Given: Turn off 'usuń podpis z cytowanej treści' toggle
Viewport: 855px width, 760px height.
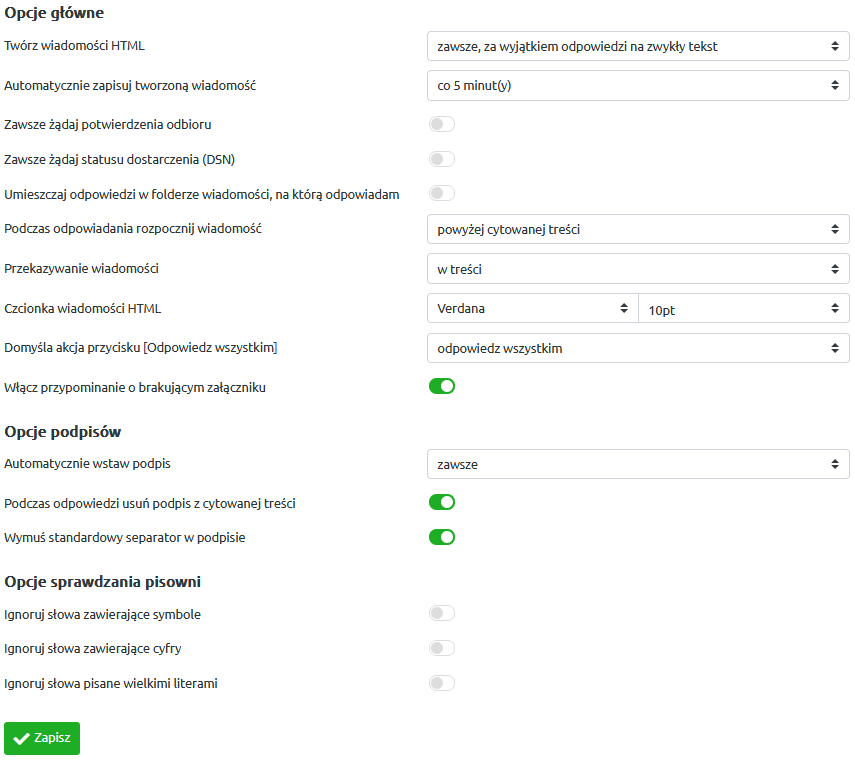Looking at the screenshot, I should (x=442, y=503).
